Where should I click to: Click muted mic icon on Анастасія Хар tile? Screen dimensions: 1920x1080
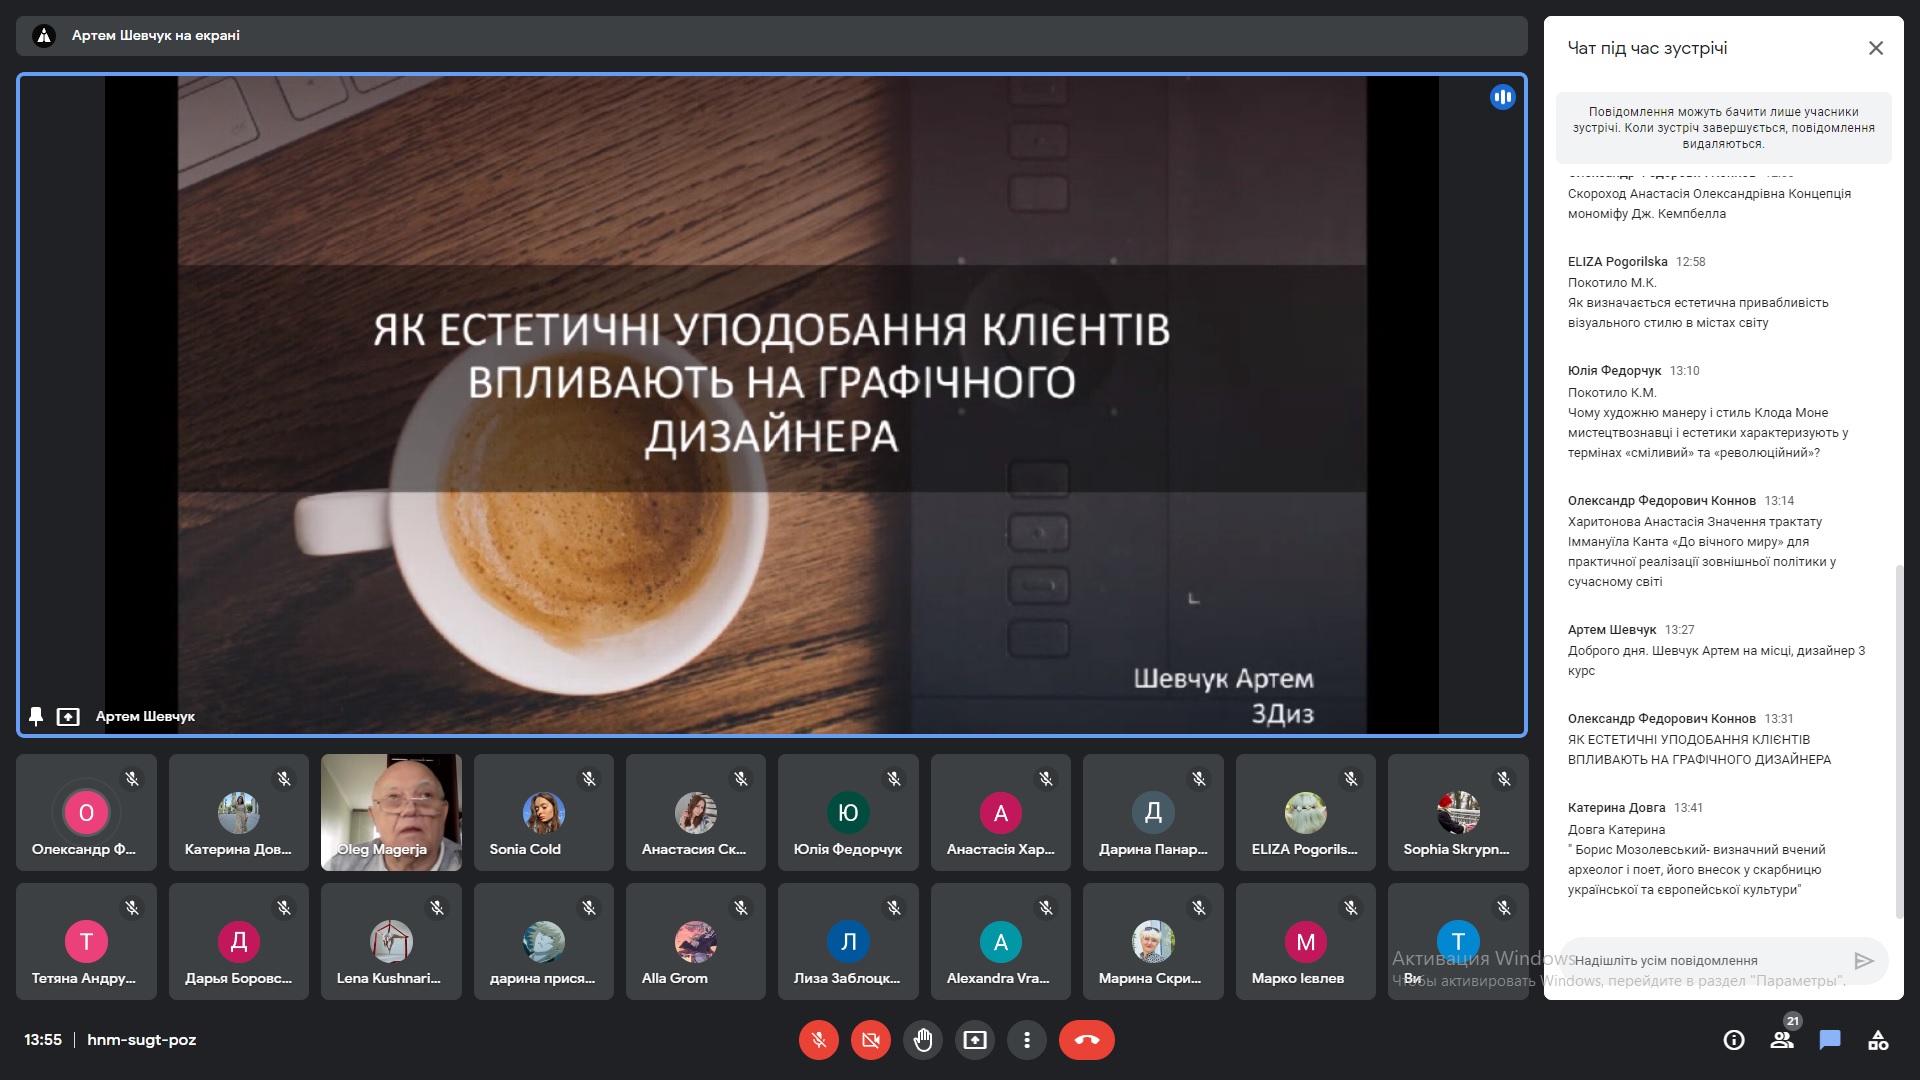pyautogui.click(x=1046, y=778)
